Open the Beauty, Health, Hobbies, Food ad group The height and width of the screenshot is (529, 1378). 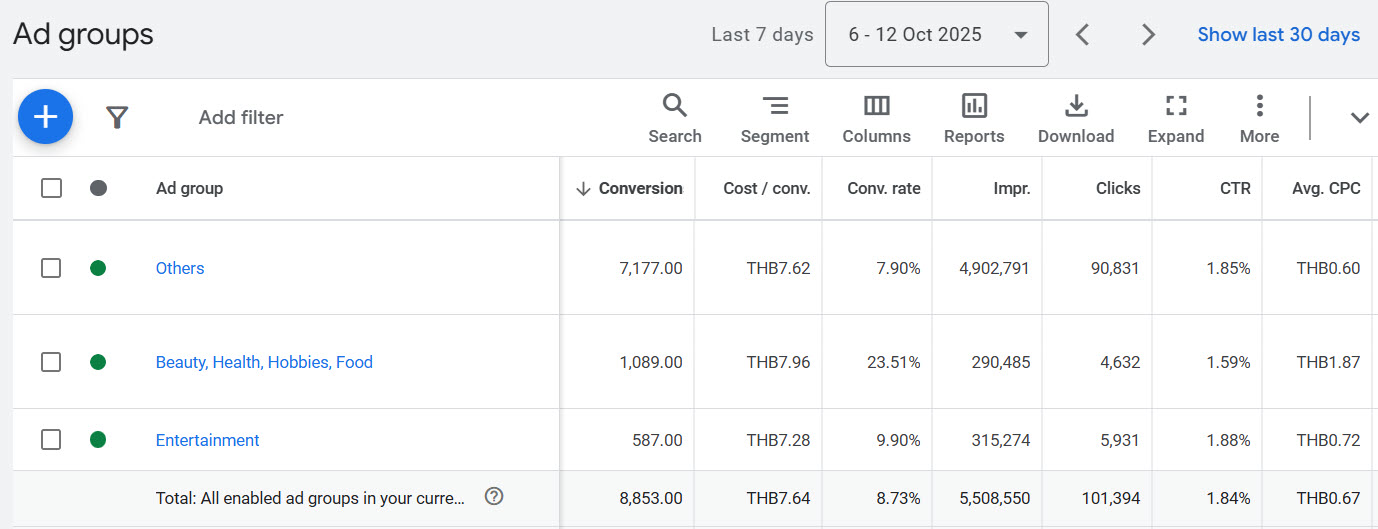264,362
